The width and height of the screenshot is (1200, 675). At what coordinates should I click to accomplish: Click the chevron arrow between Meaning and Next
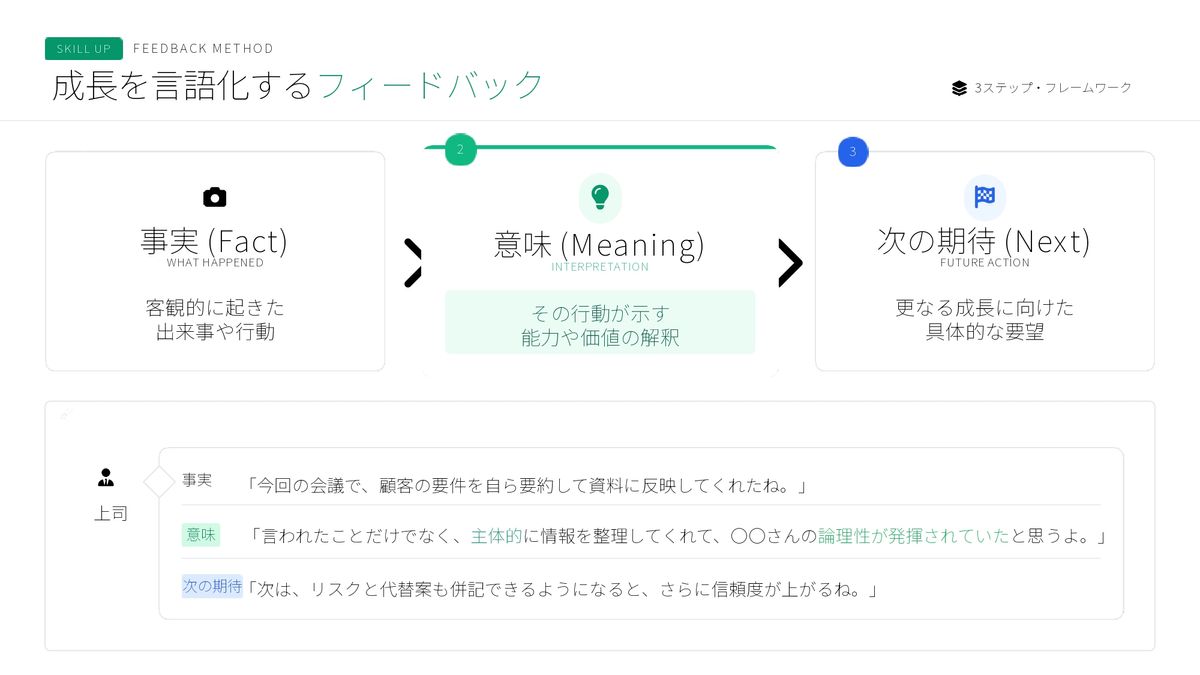tap(790, 263)
